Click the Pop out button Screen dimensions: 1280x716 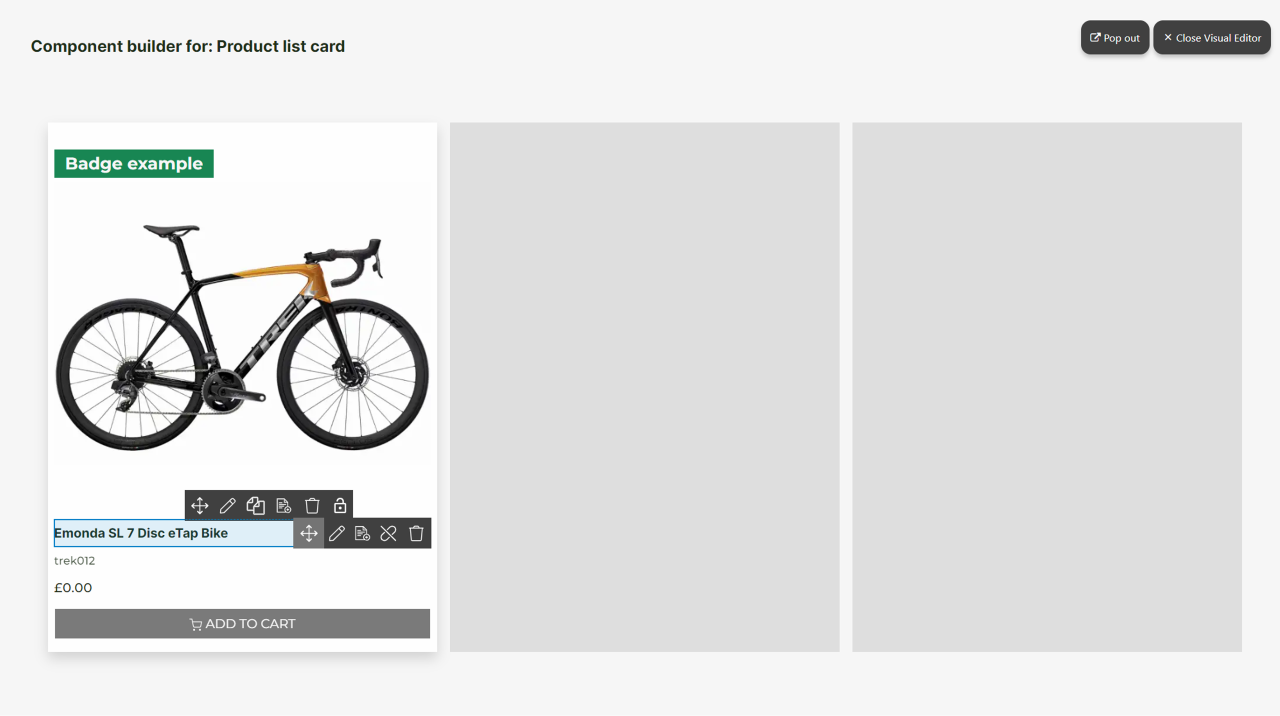(1115, 38)
